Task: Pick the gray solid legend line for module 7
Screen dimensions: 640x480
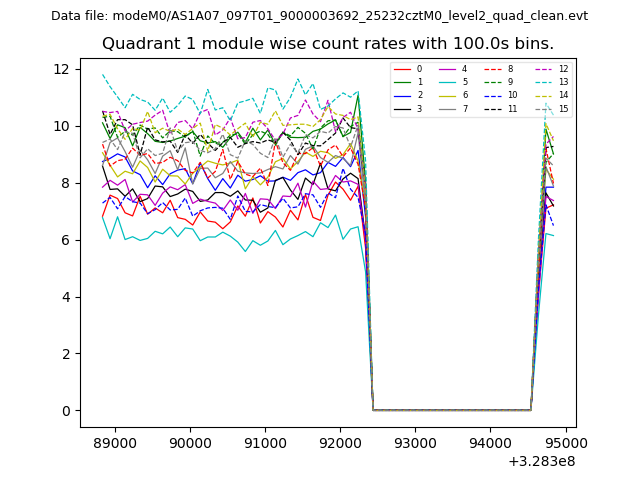Action: (449, 108)
